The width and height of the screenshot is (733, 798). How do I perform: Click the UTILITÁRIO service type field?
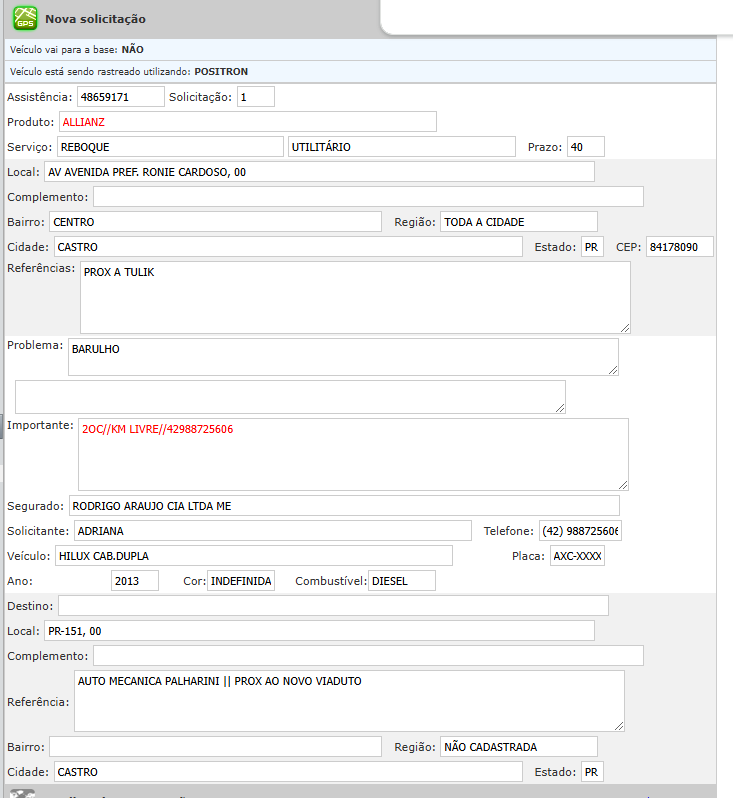click(x=401, y=147)
